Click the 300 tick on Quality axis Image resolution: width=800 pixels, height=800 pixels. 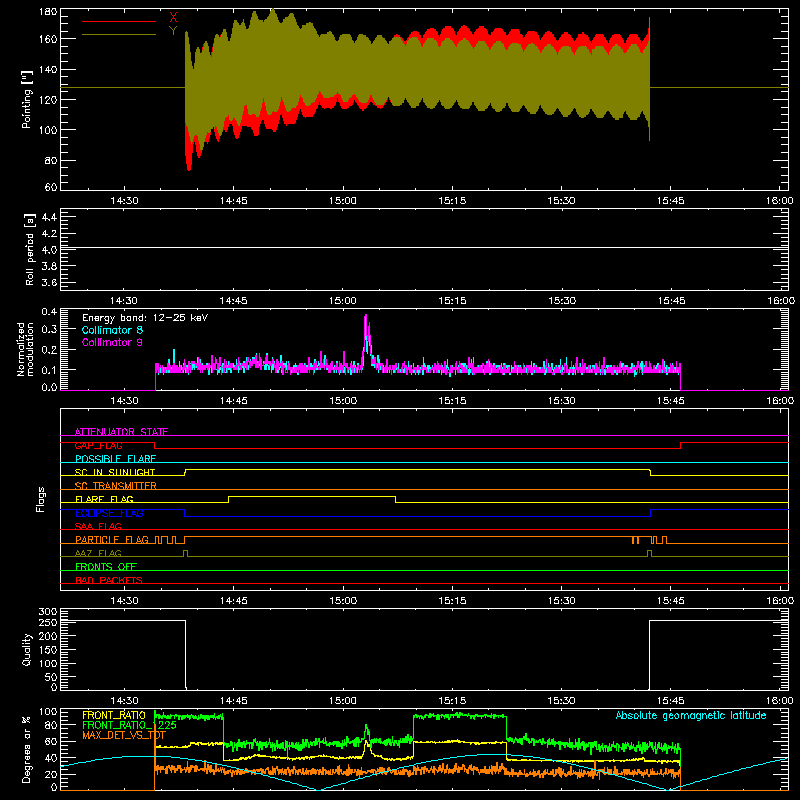pos(48,612)
